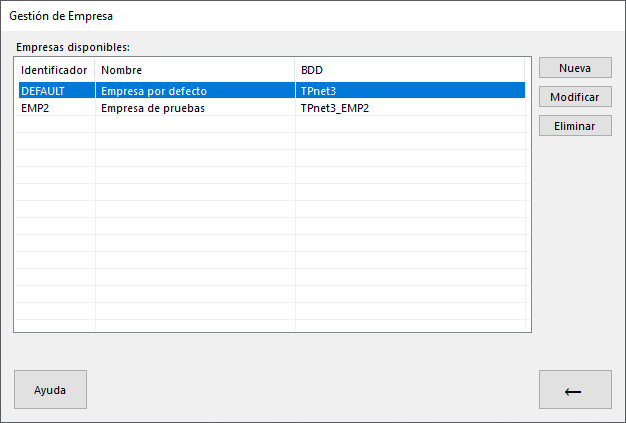Select the EMP2 identifier cell
This screenshot has width=626, height=423.
pyautogui.click(x=57, y=108)
